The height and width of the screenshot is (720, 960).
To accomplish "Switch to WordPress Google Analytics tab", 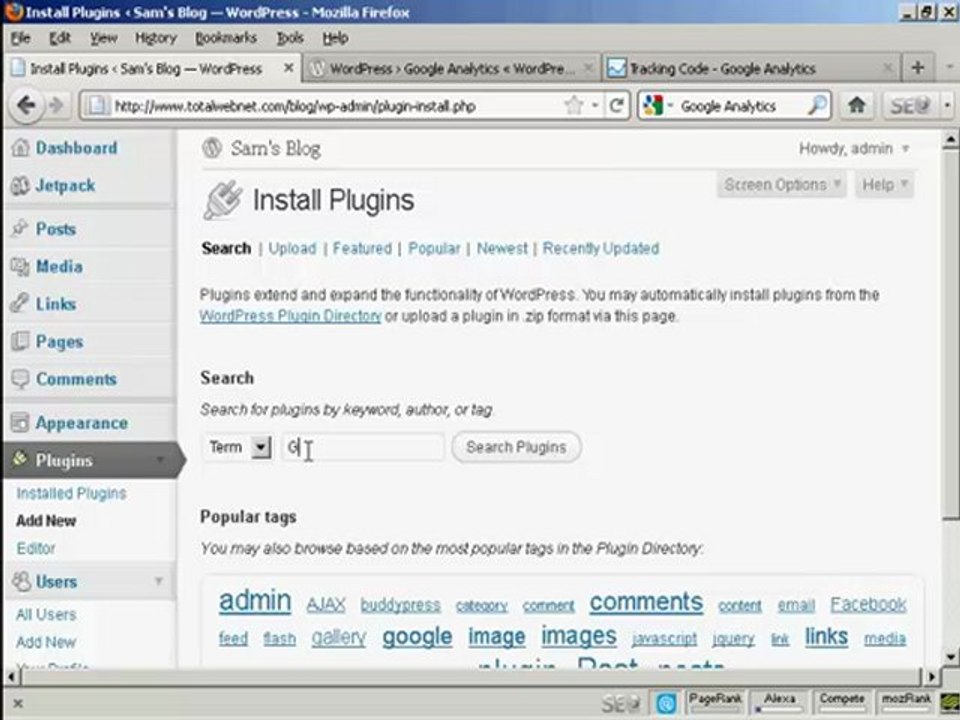I will tap(452, 69).
